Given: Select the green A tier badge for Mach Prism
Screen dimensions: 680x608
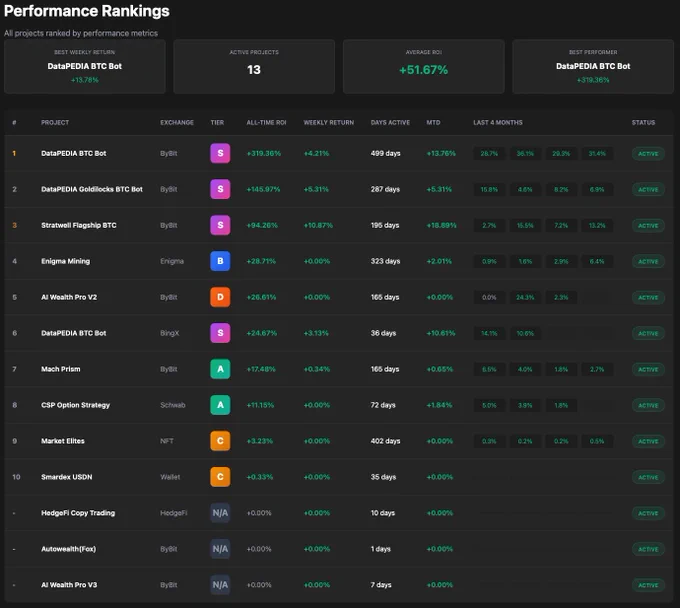Looking at the screenshot, I should pyautogui.click(x=220, y=369).
